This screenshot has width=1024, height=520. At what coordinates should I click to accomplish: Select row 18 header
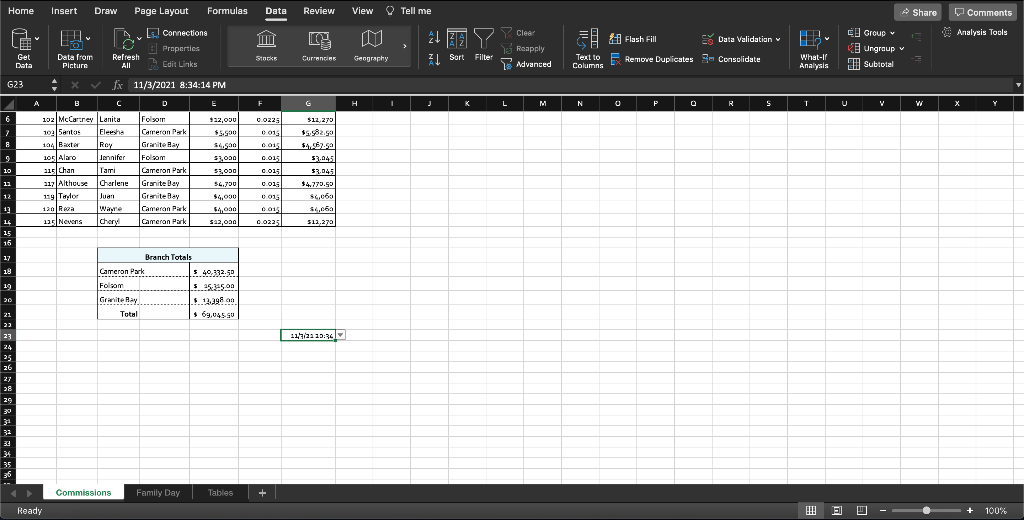[8, 271]
